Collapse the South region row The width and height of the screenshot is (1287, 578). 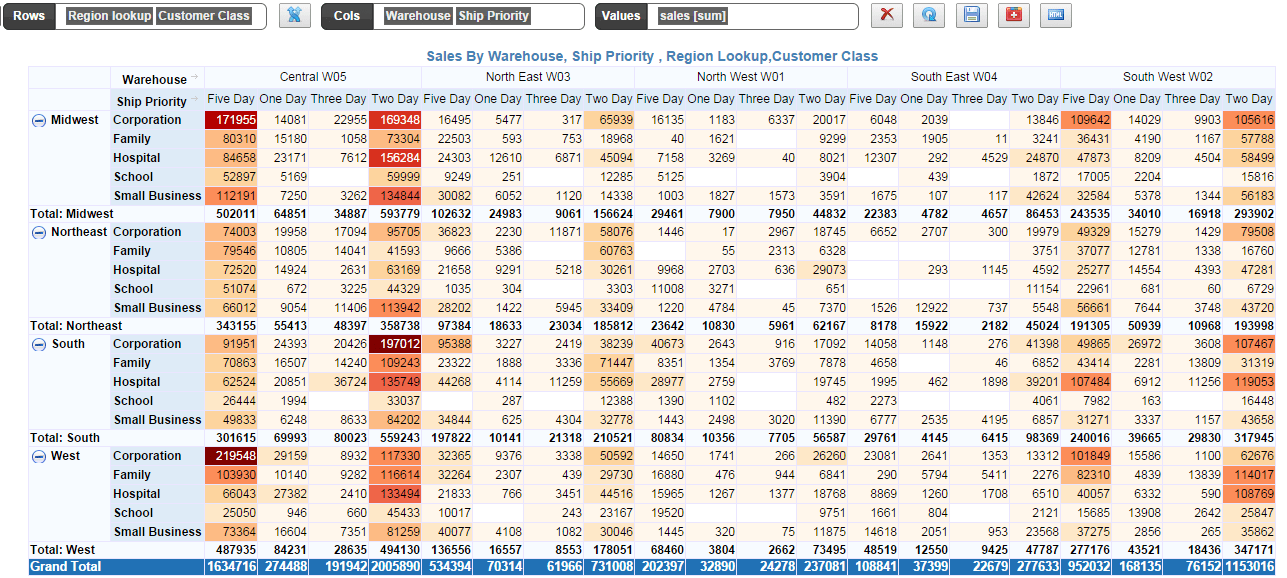point(38,343)
